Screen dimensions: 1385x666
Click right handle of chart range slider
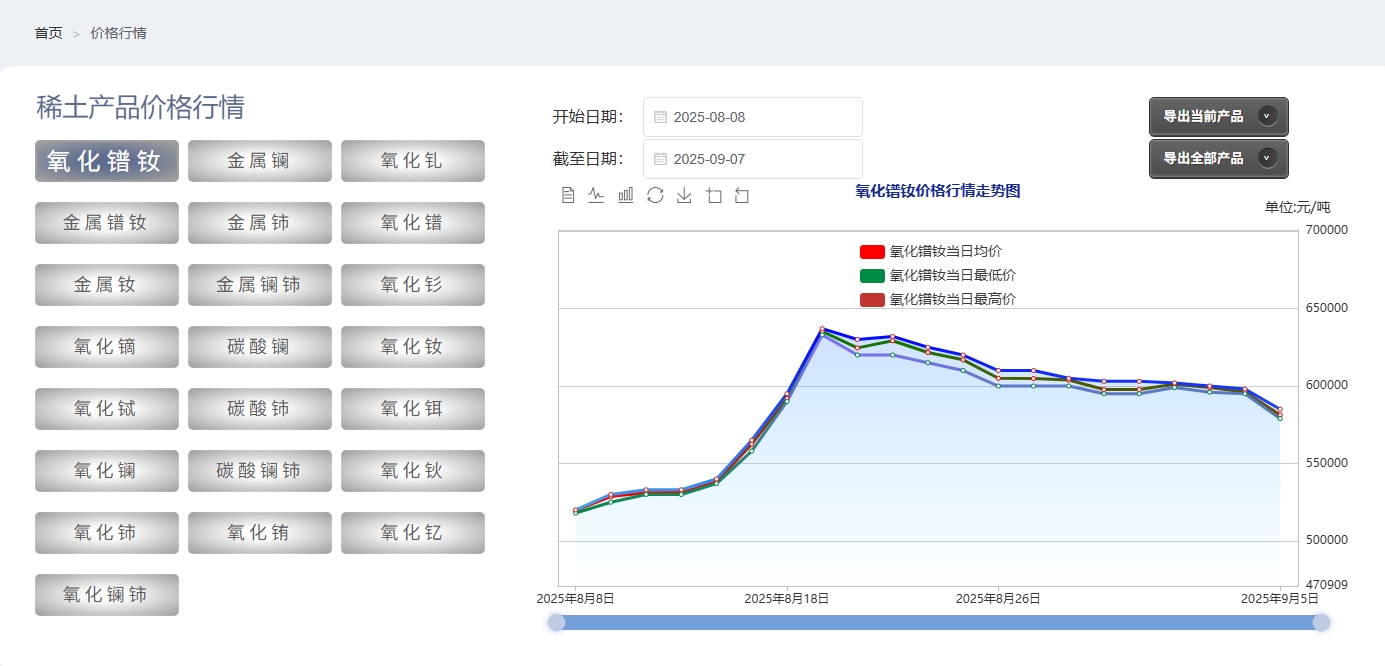coord(1321,623)
